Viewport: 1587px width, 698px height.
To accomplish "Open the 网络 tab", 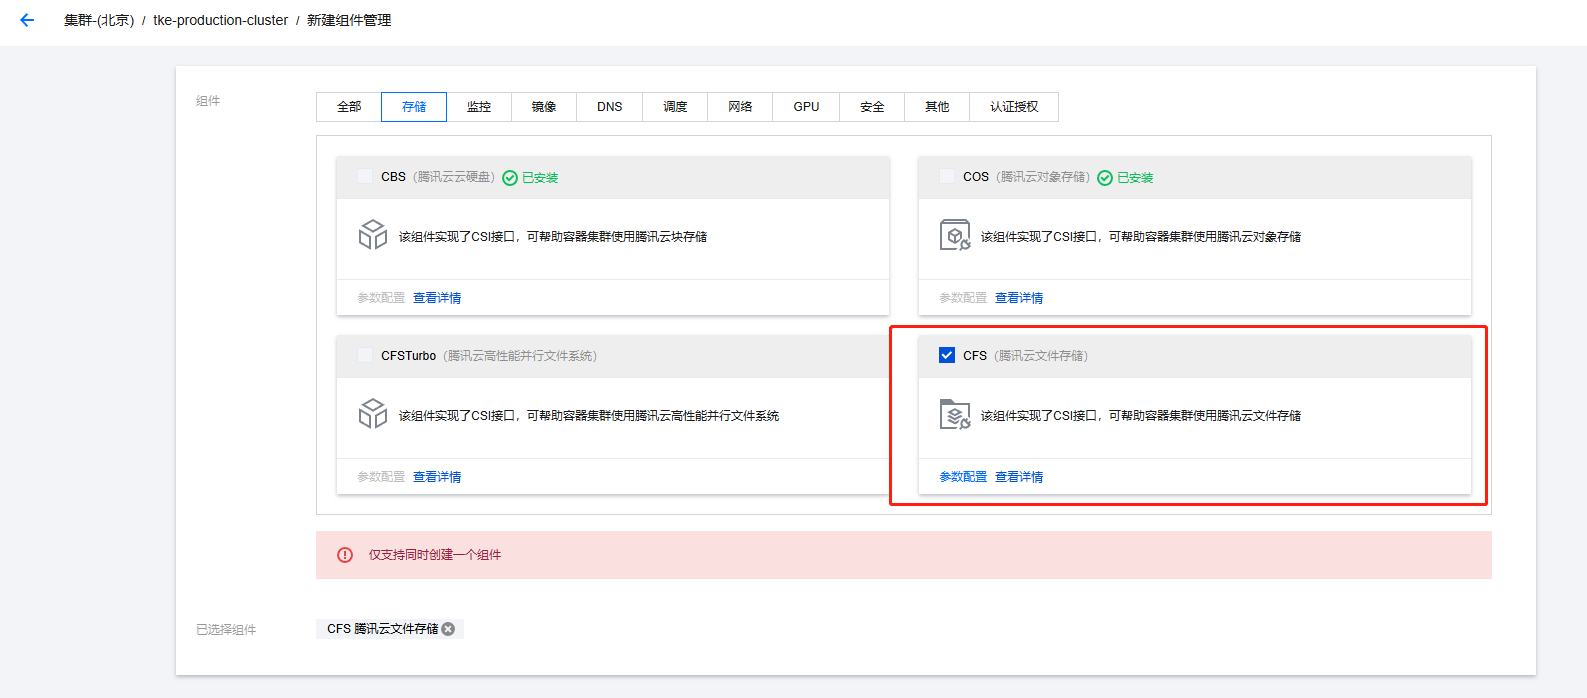I will pos(740,107).
